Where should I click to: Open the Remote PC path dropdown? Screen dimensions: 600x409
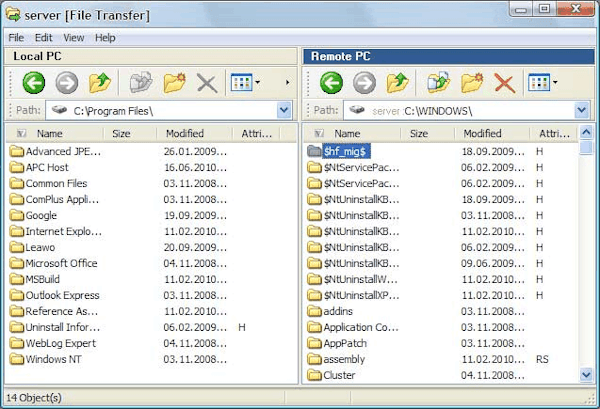tap(582, 111)
